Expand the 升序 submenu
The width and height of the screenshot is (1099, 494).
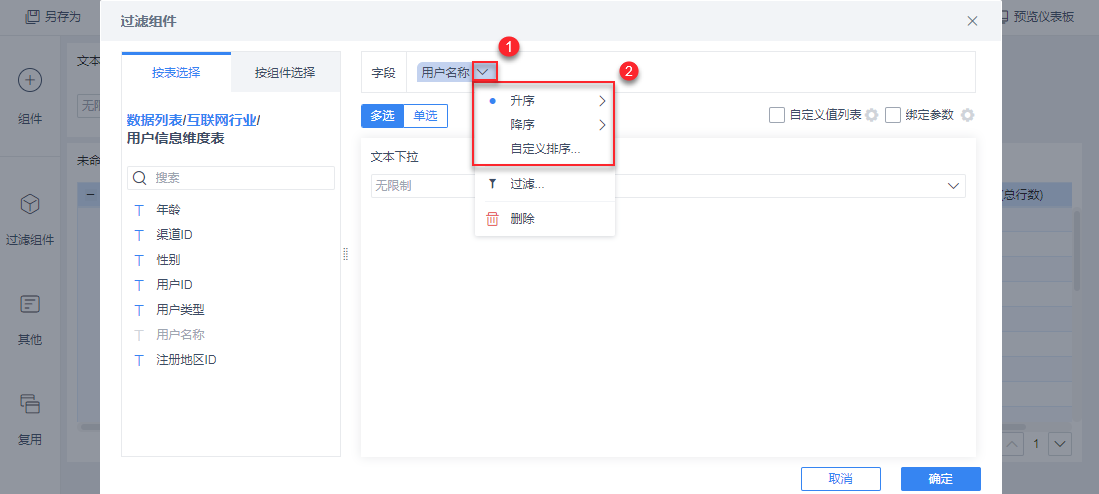coord(602,101)
